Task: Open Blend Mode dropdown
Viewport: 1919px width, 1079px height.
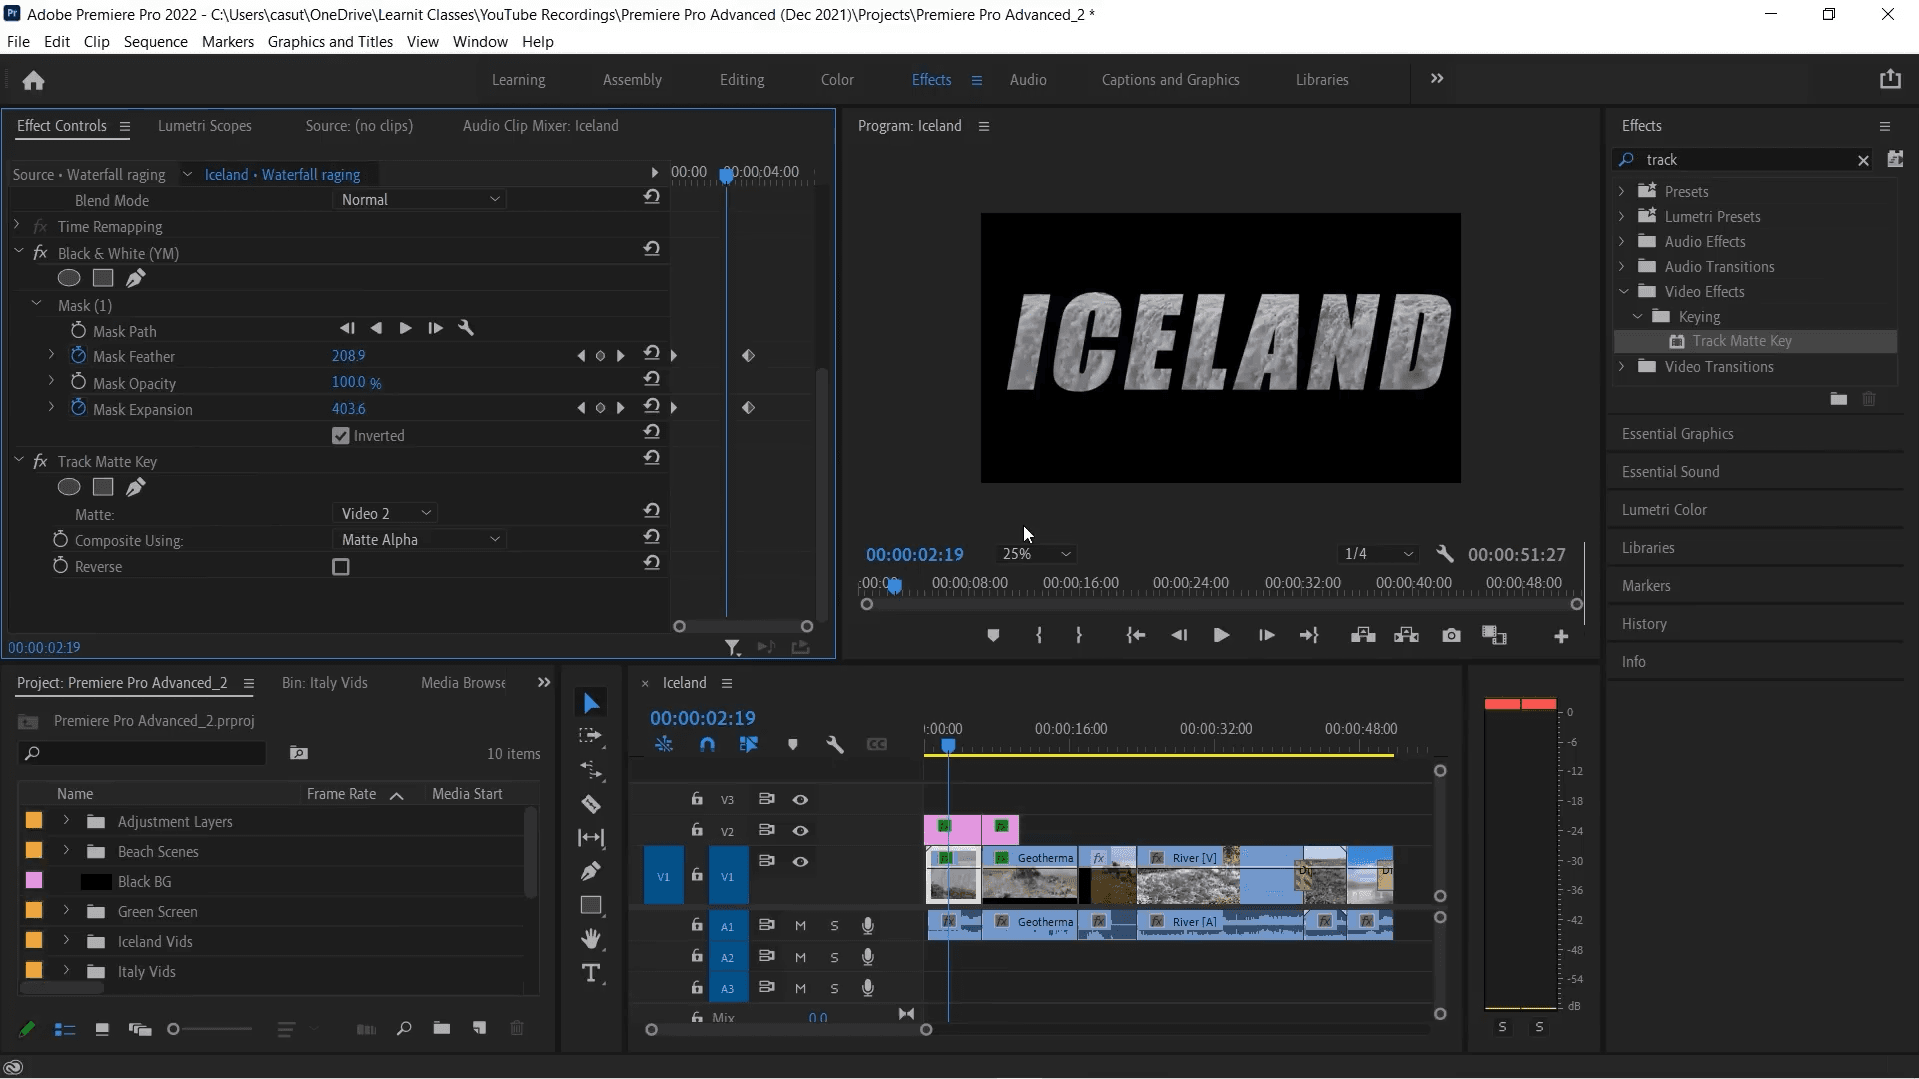Action: point(420,200)
